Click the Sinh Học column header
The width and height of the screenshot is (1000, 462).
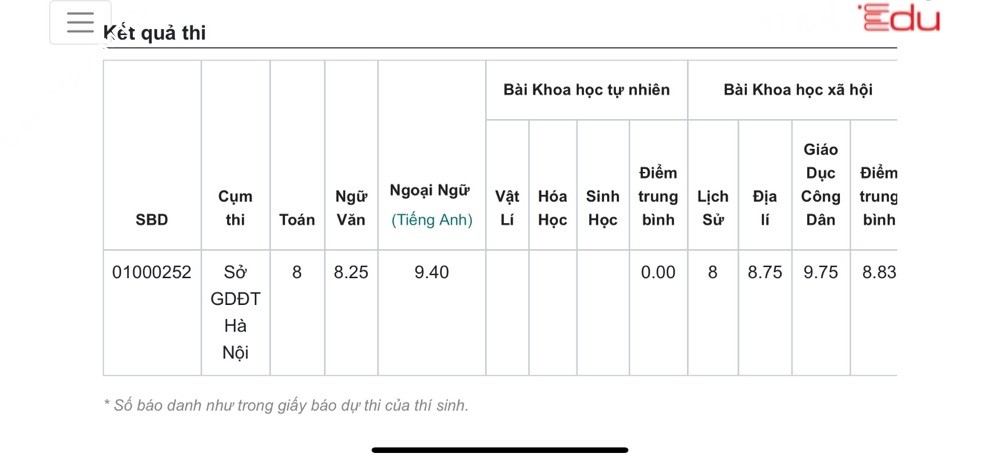602,208
